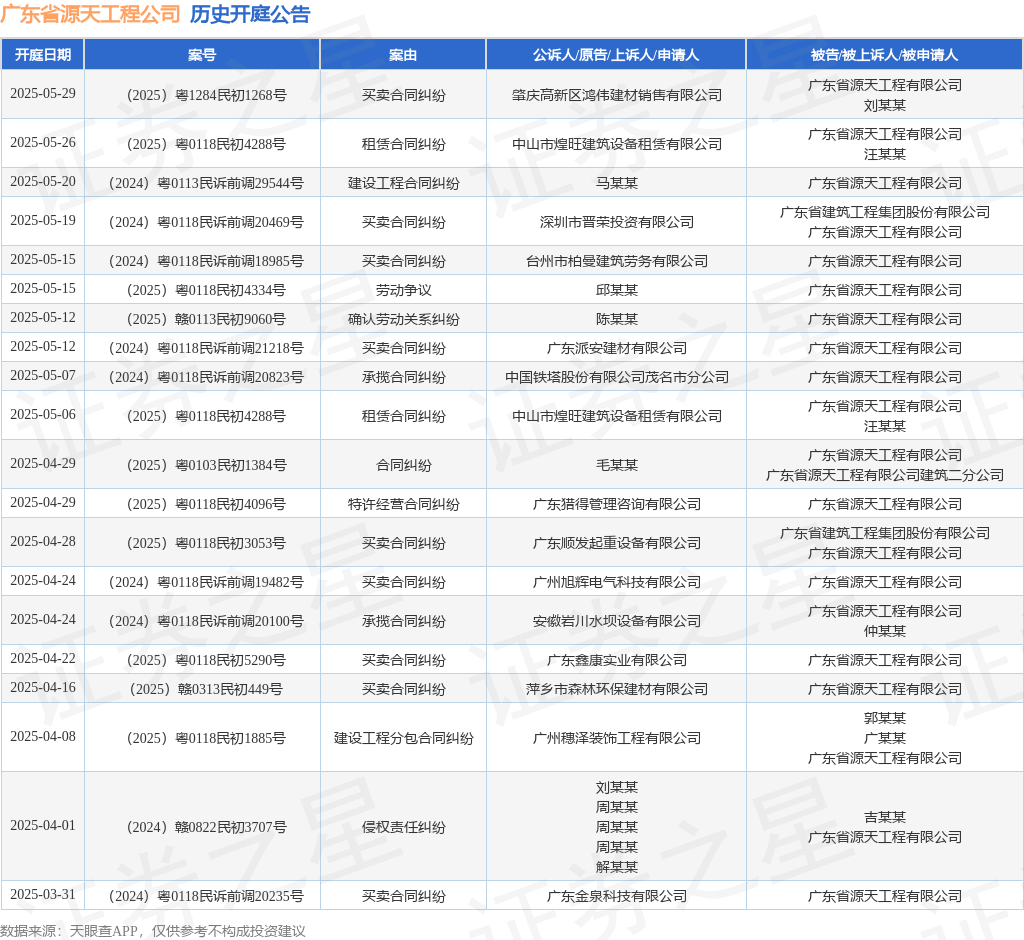Select the date 2025-03-31
Screen dimensions: 1024x940
coord(43,895)
